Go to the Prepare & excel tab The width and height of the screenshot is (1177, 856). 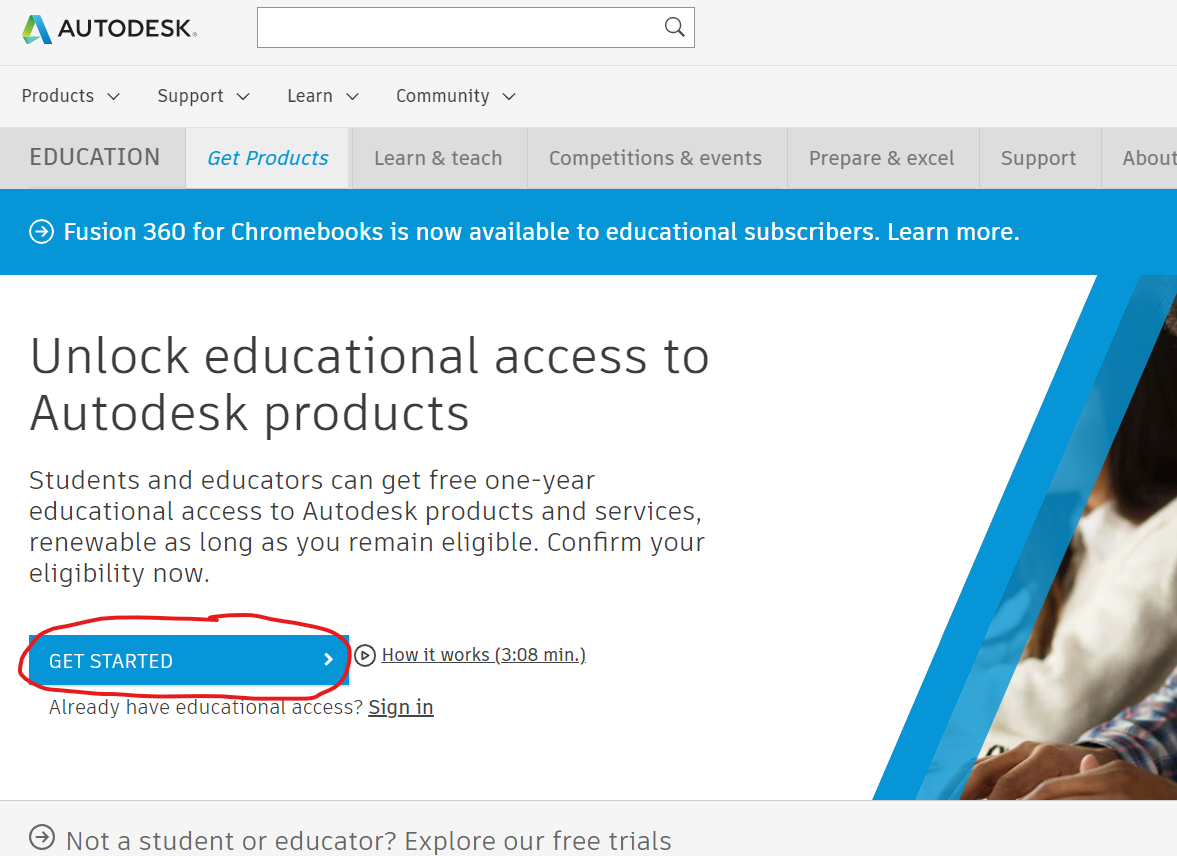(881, 158)
